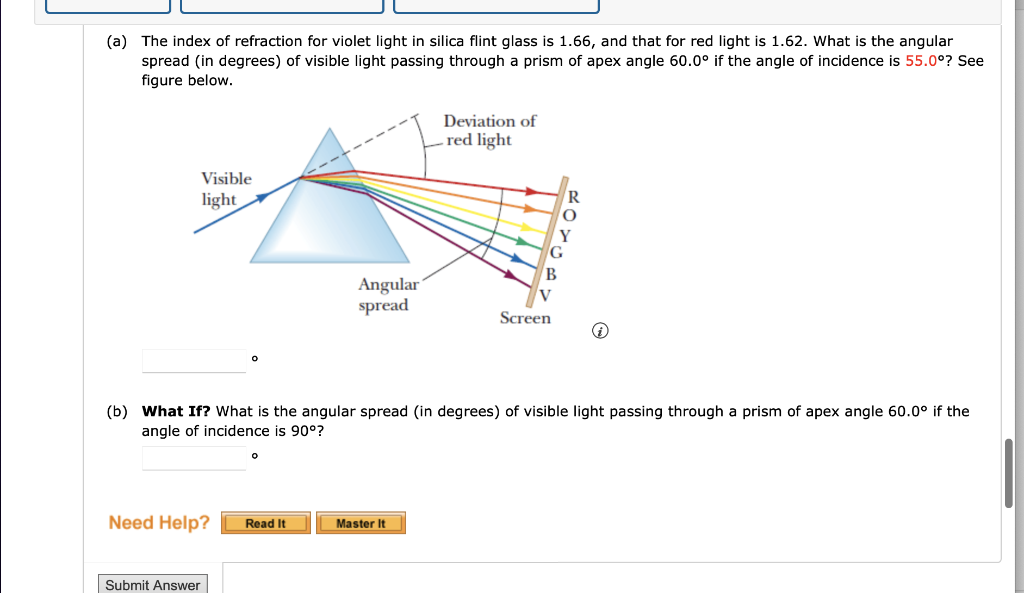Click the vertical scrollbar thumb on right
Viewport: 1024px width, 593px height.
(x=1009, y=473)
